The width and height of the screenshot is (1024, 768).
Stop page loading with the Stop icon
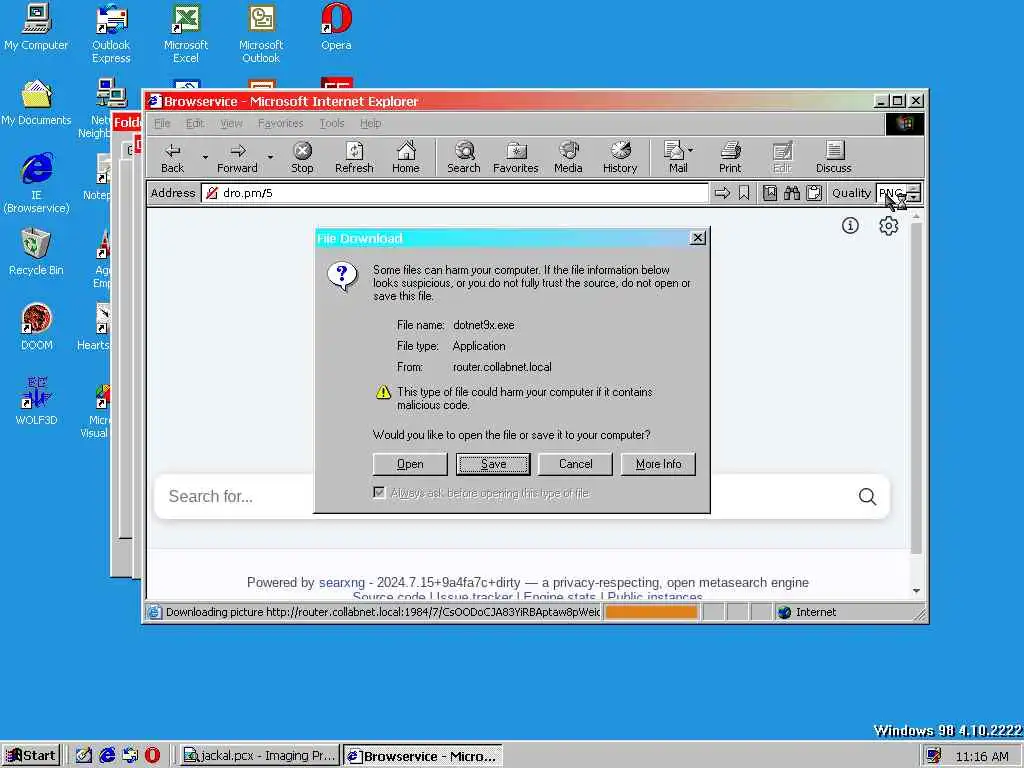pos(302,157)
